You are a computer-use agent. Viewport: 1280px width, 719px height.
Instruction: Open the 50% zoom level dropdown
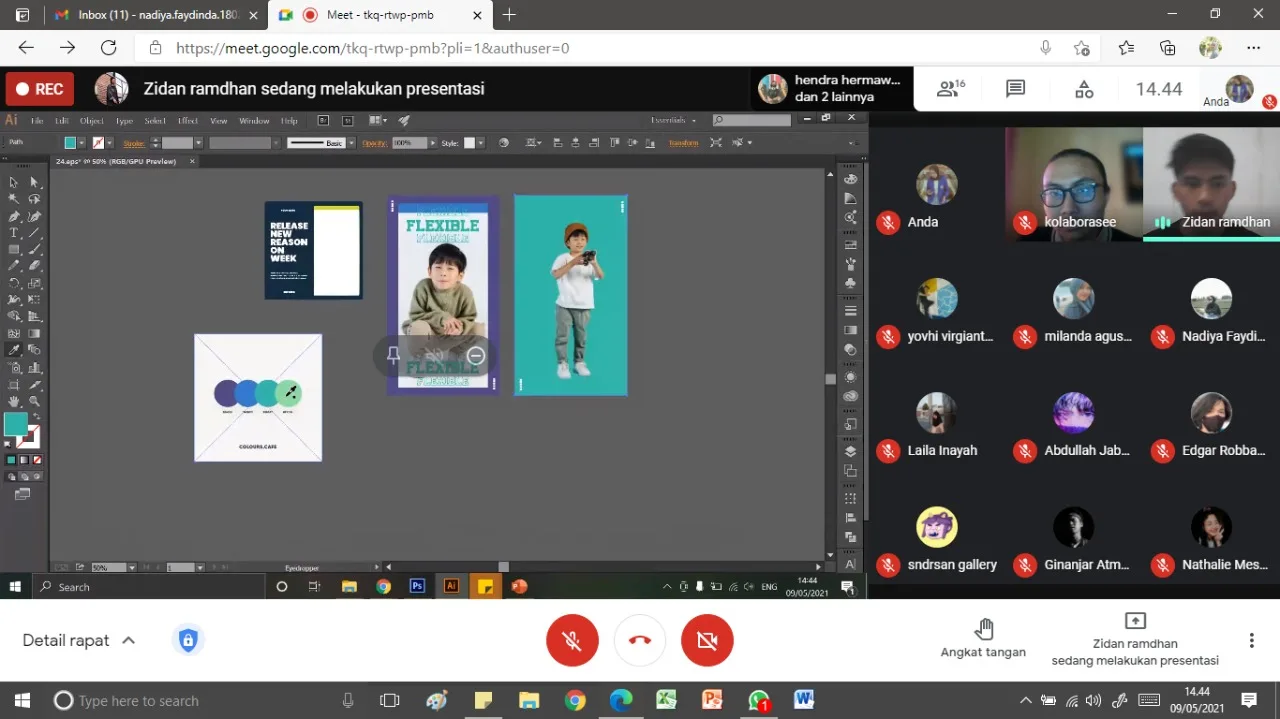point(131,567)
